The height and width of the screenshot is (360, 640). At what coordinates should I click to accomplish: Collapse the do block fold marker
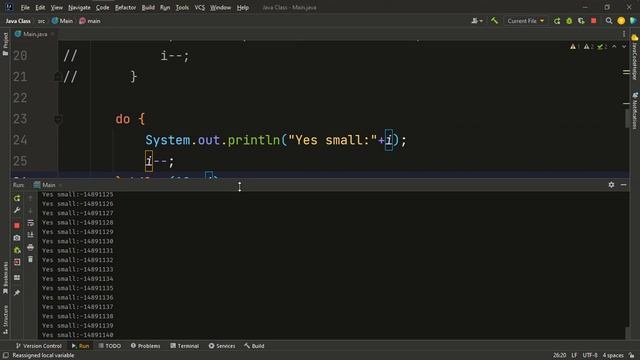(58, 119)
